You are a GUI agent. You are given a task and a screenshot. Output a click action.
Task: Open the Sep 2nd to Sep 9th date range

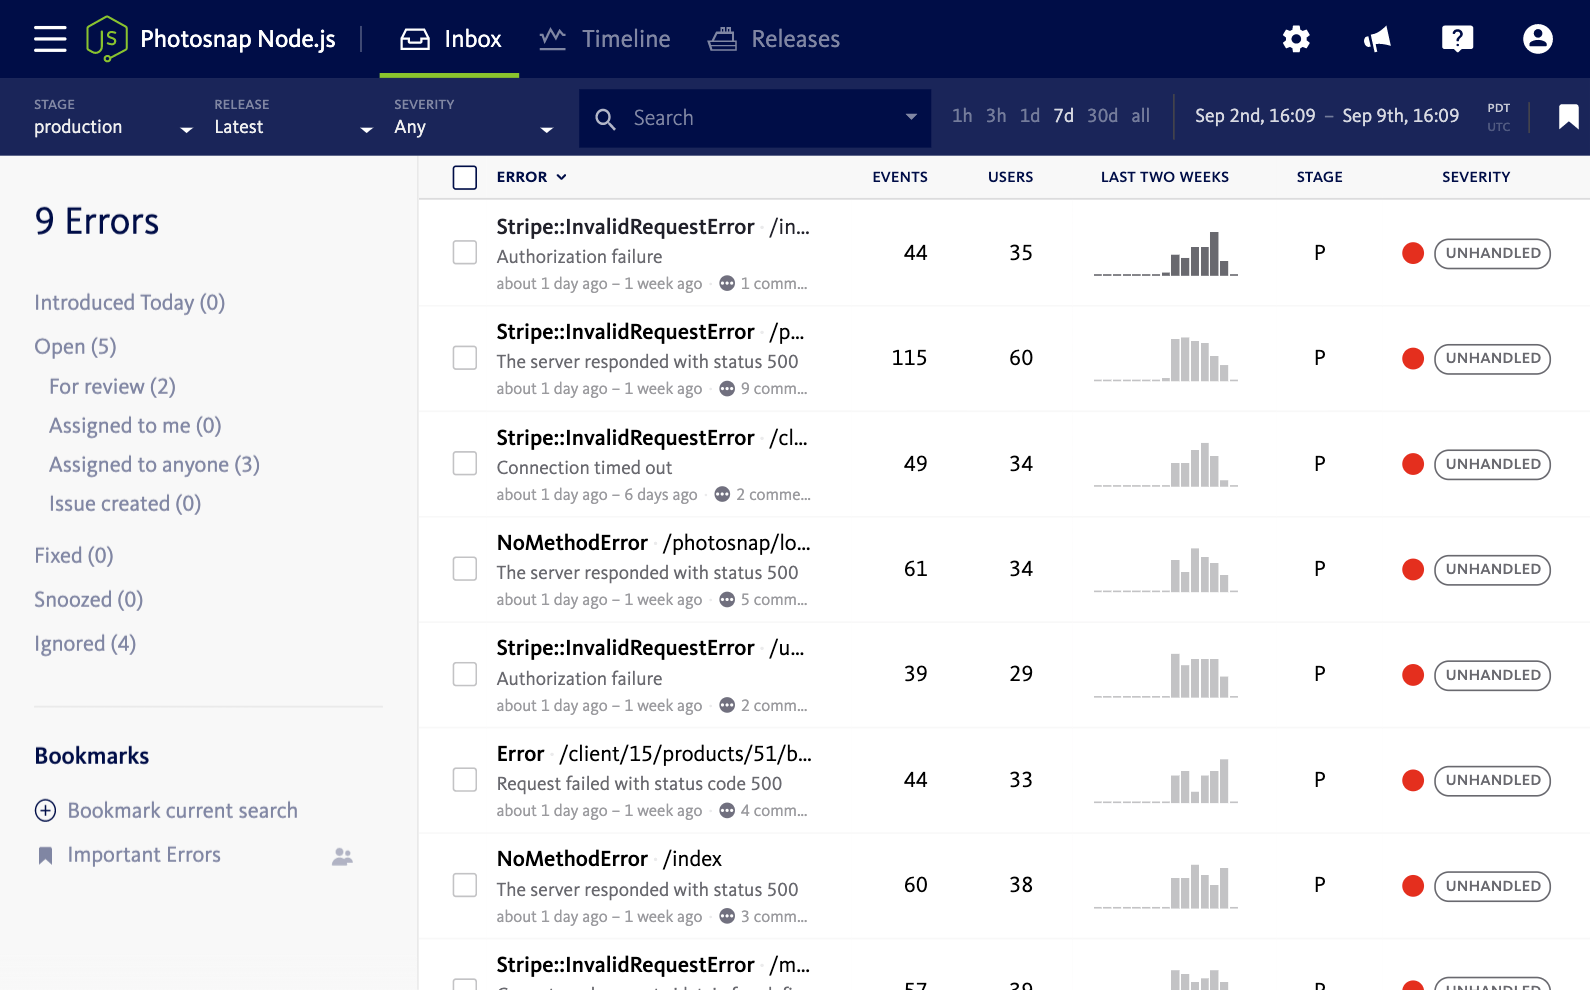click(1327, 116)
